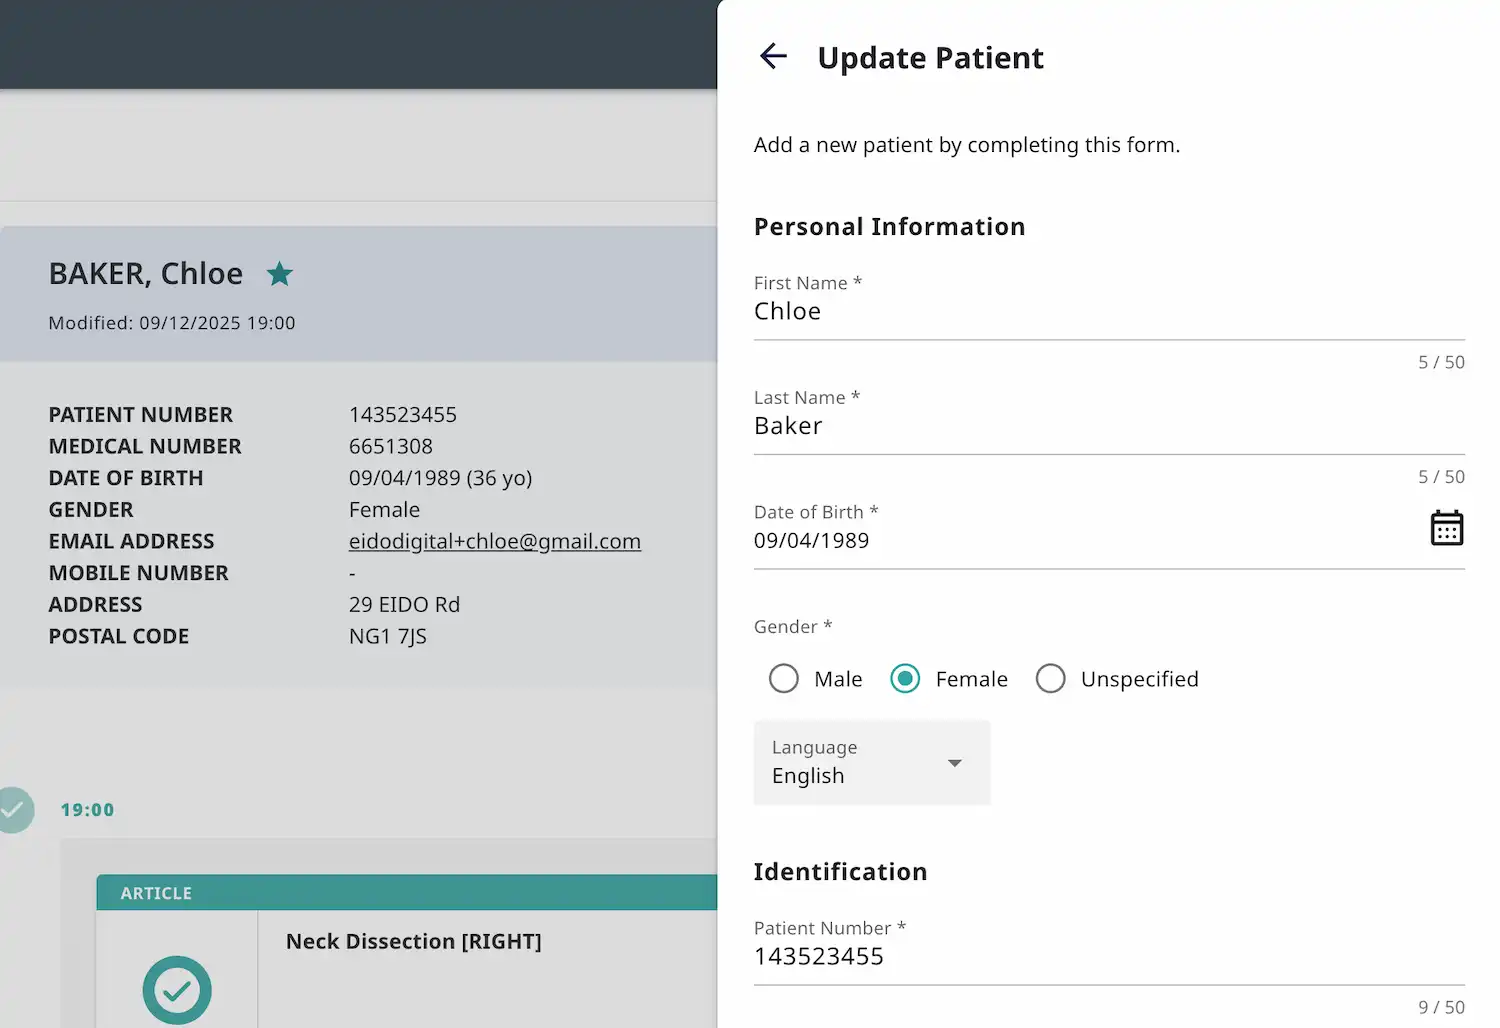Click the Personal Information section heading

[889, 226]
